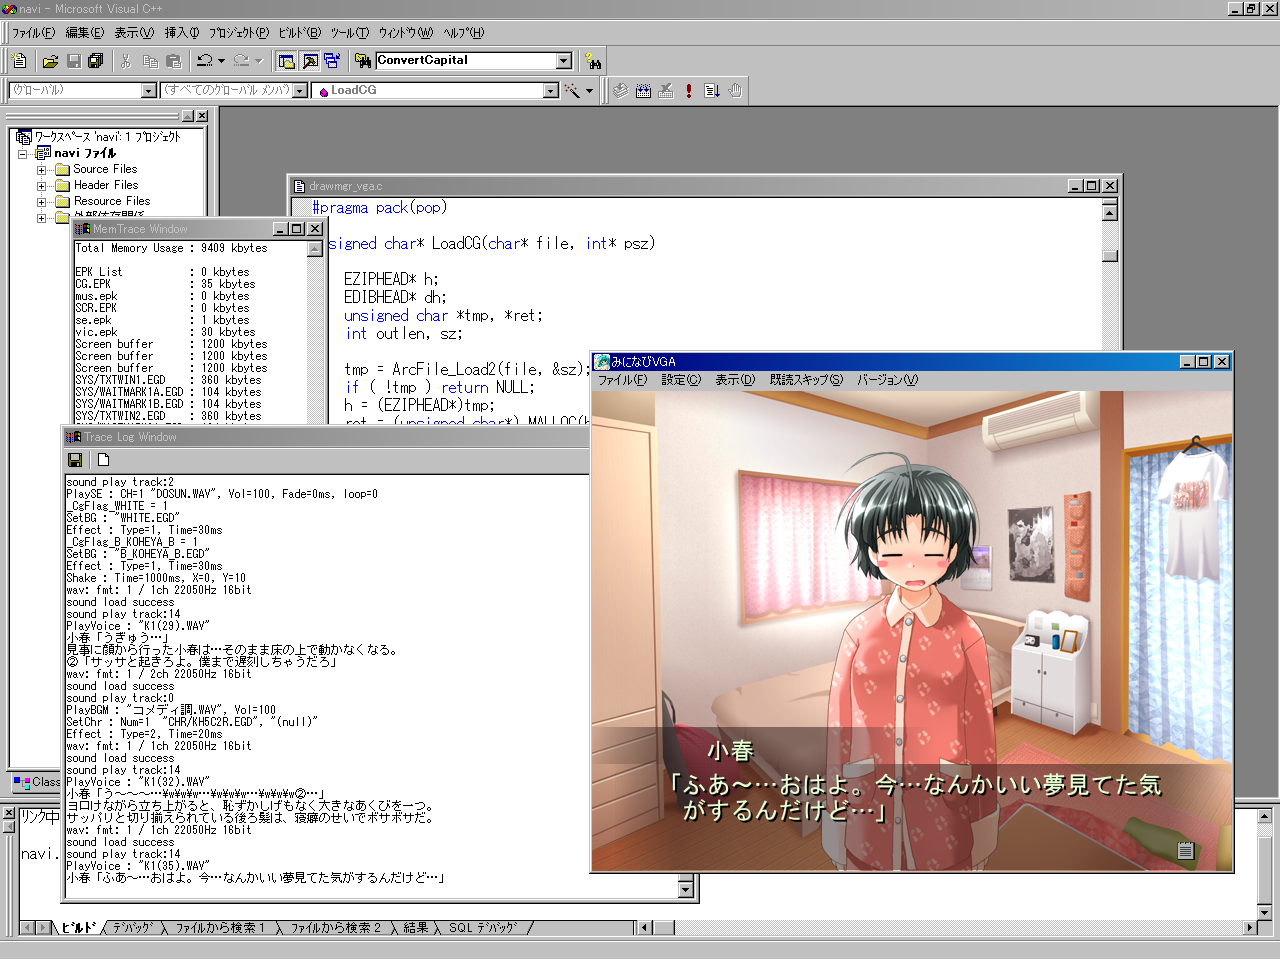Click the red exclamation Execute Program icon
Viewport: 1280px width, 960px height.
689,91
